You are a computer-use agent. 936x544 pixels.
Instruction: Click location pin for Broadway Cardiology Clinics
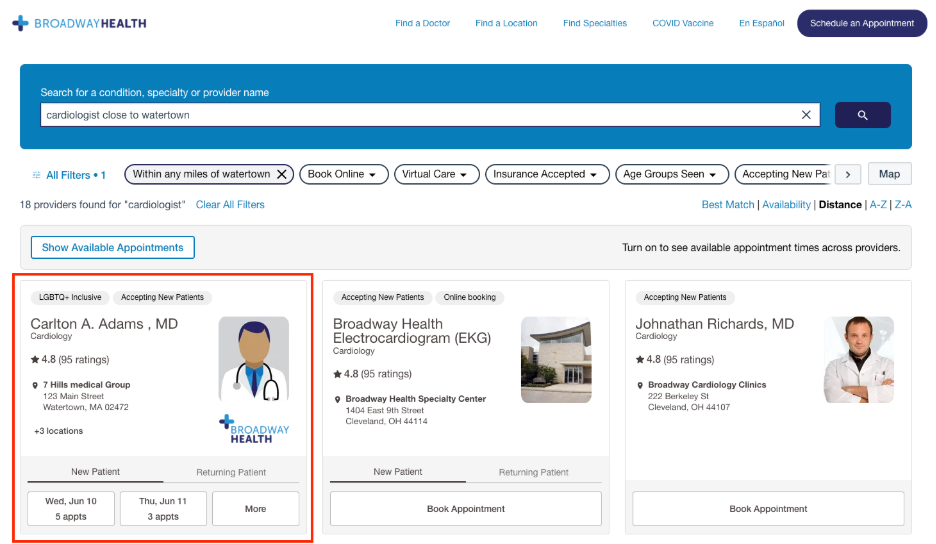click(640, 385)
